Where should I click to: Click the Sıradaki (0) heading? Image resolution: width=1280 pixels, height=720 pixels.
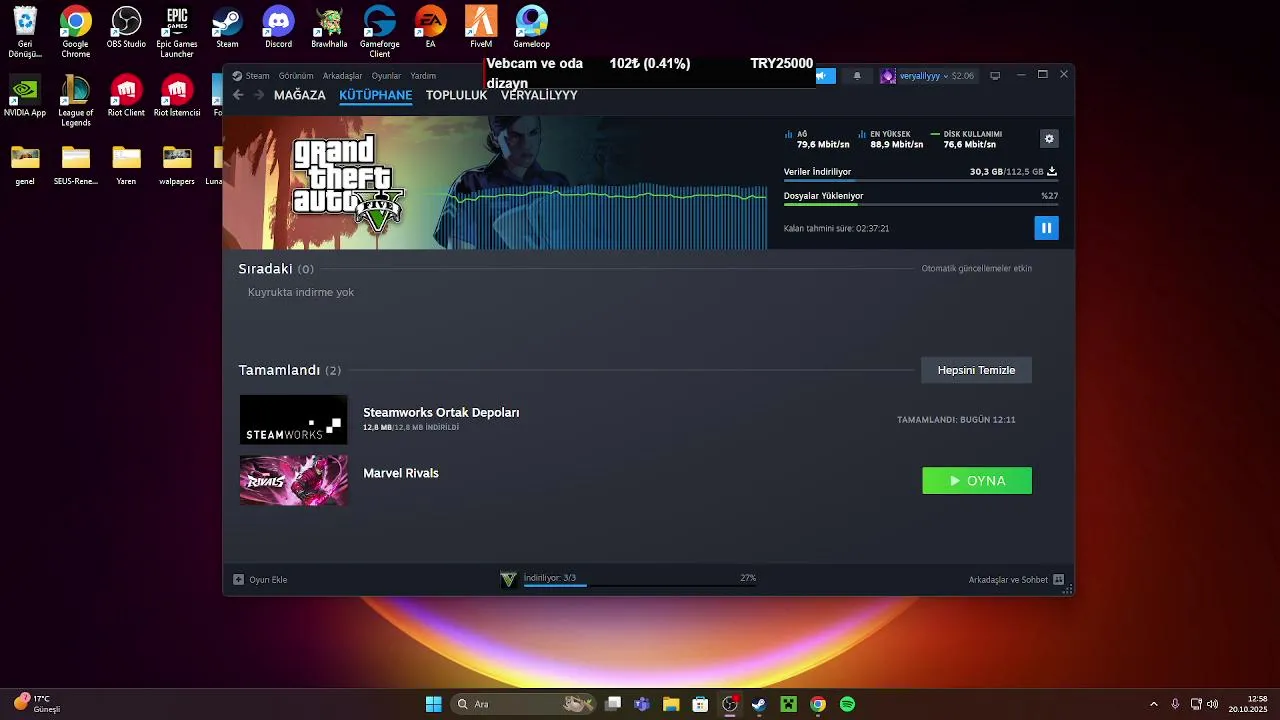[276, 269]
